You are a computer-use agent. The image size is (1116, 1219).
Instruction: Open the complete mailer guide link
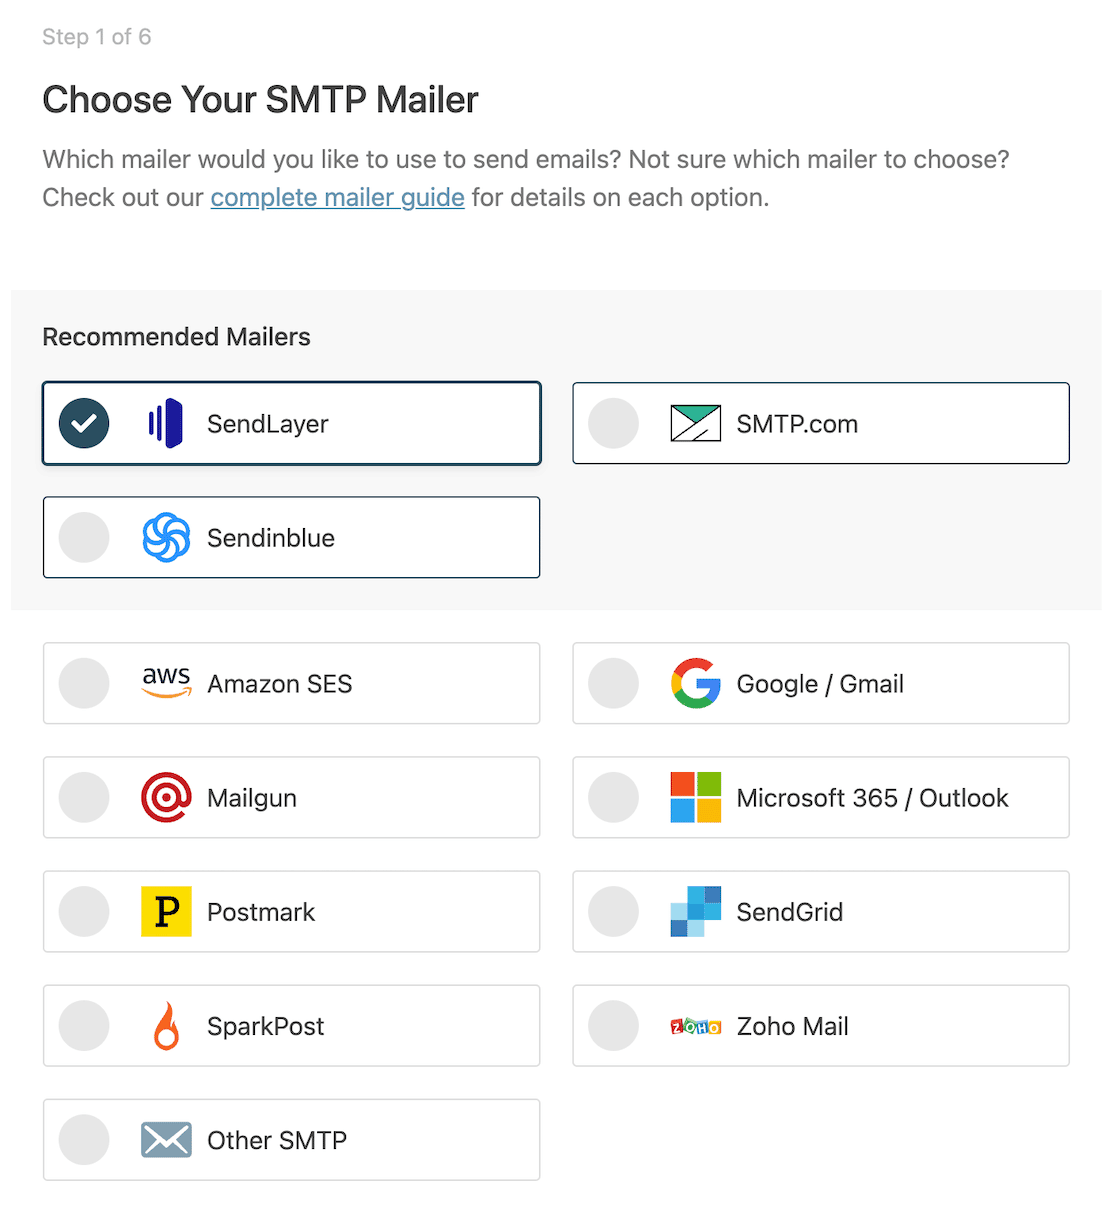pos(337,198)
